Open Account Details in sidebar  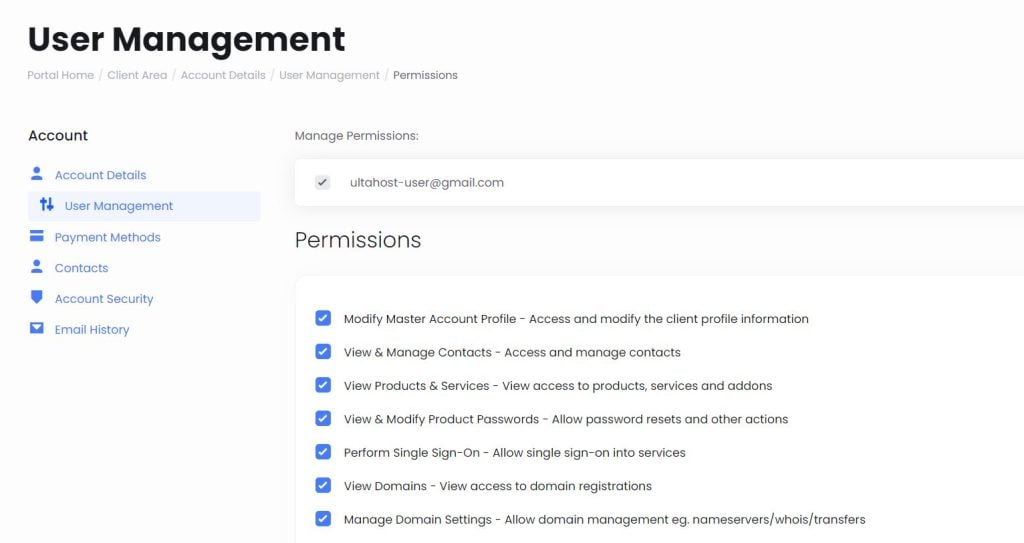click(101, 175)
